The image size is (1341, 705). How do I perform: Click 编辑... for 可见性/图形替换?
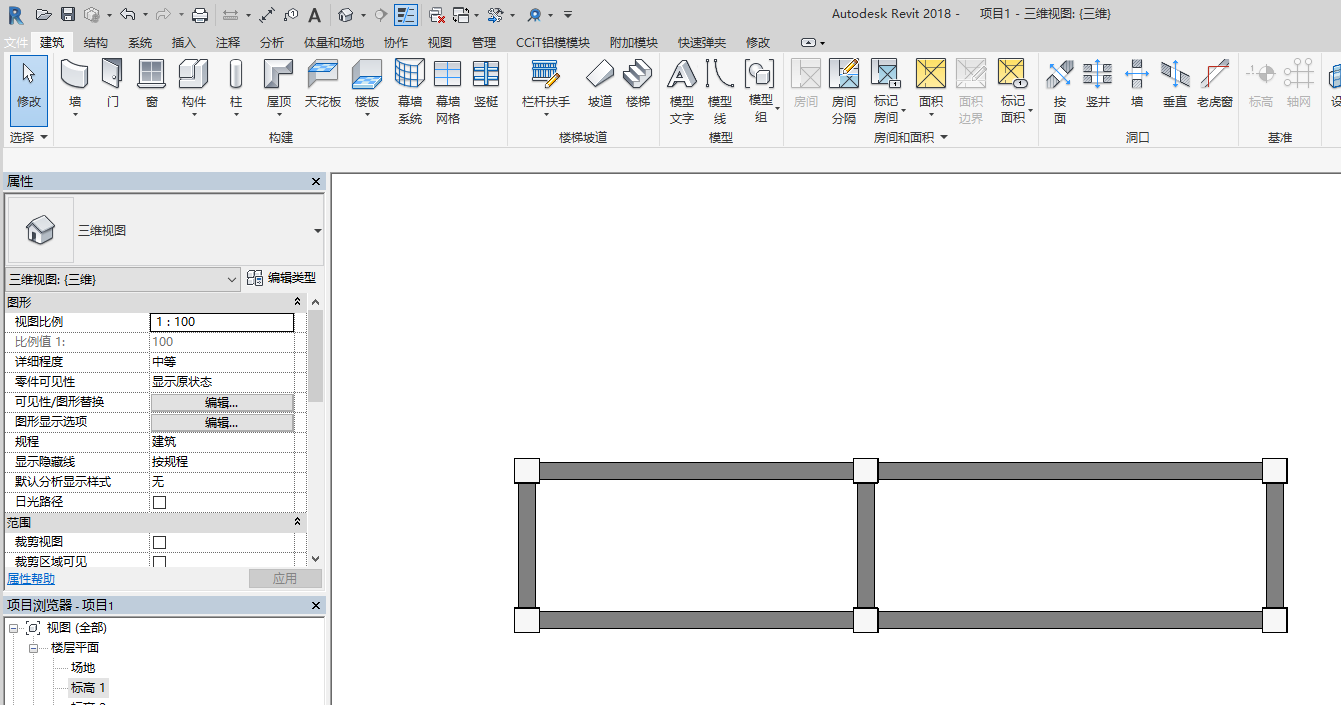(x=222, y=402)
